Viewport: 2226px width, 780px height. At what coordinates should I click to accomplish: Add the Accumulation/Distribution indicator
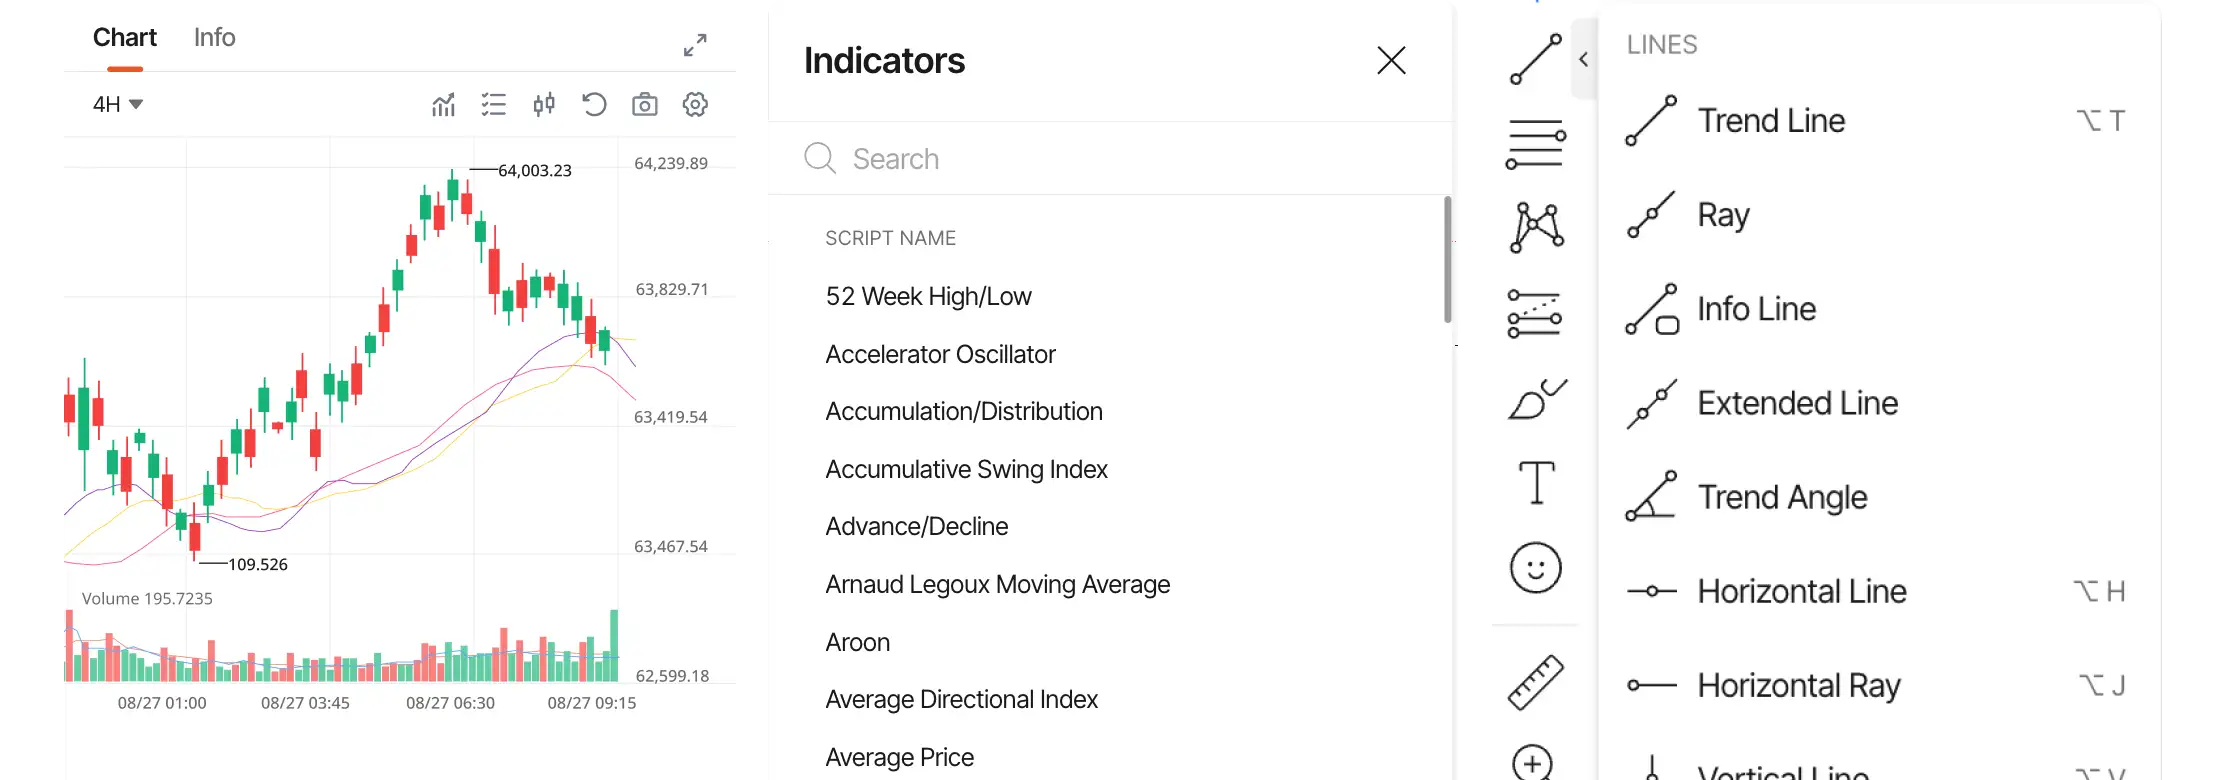(x=964, y=412)
